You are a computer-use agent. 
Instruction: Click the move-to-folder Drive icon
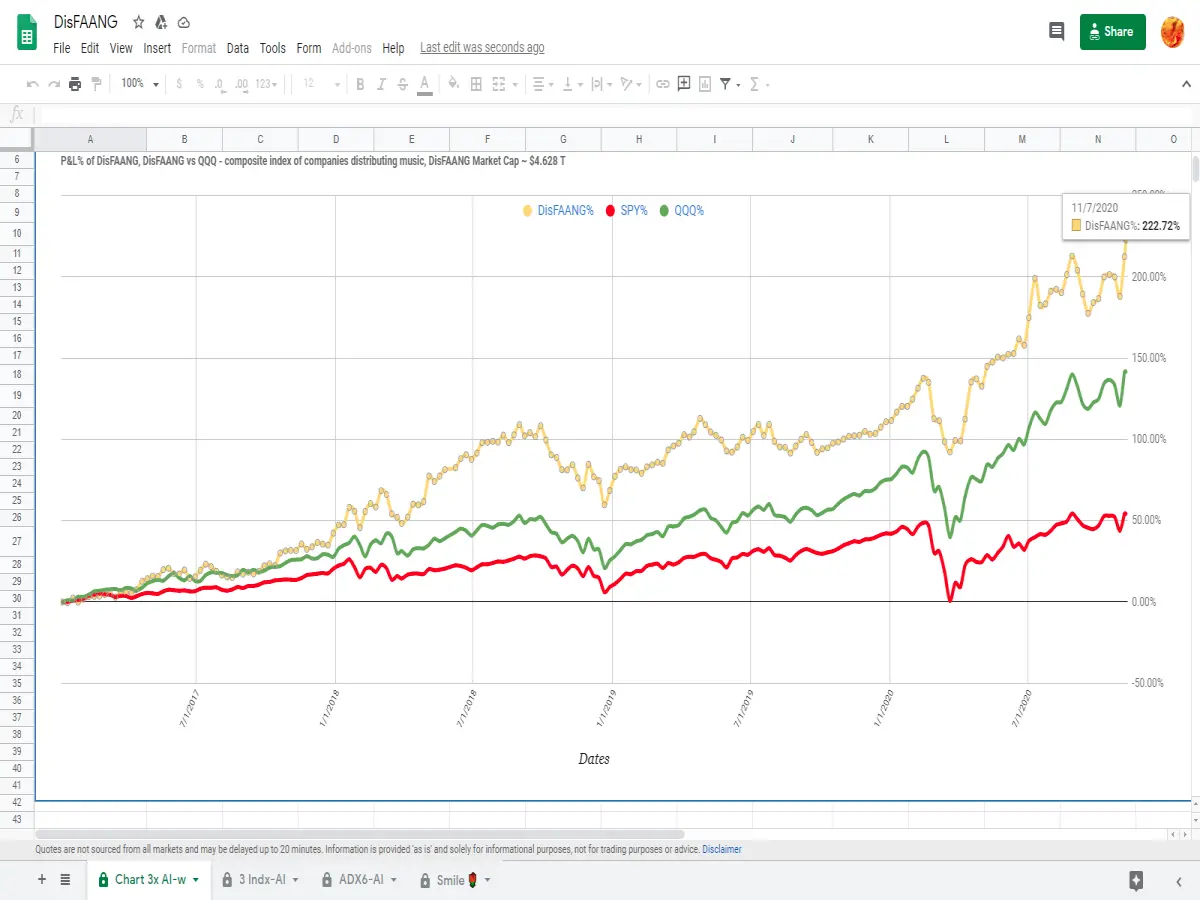point(161,22)
